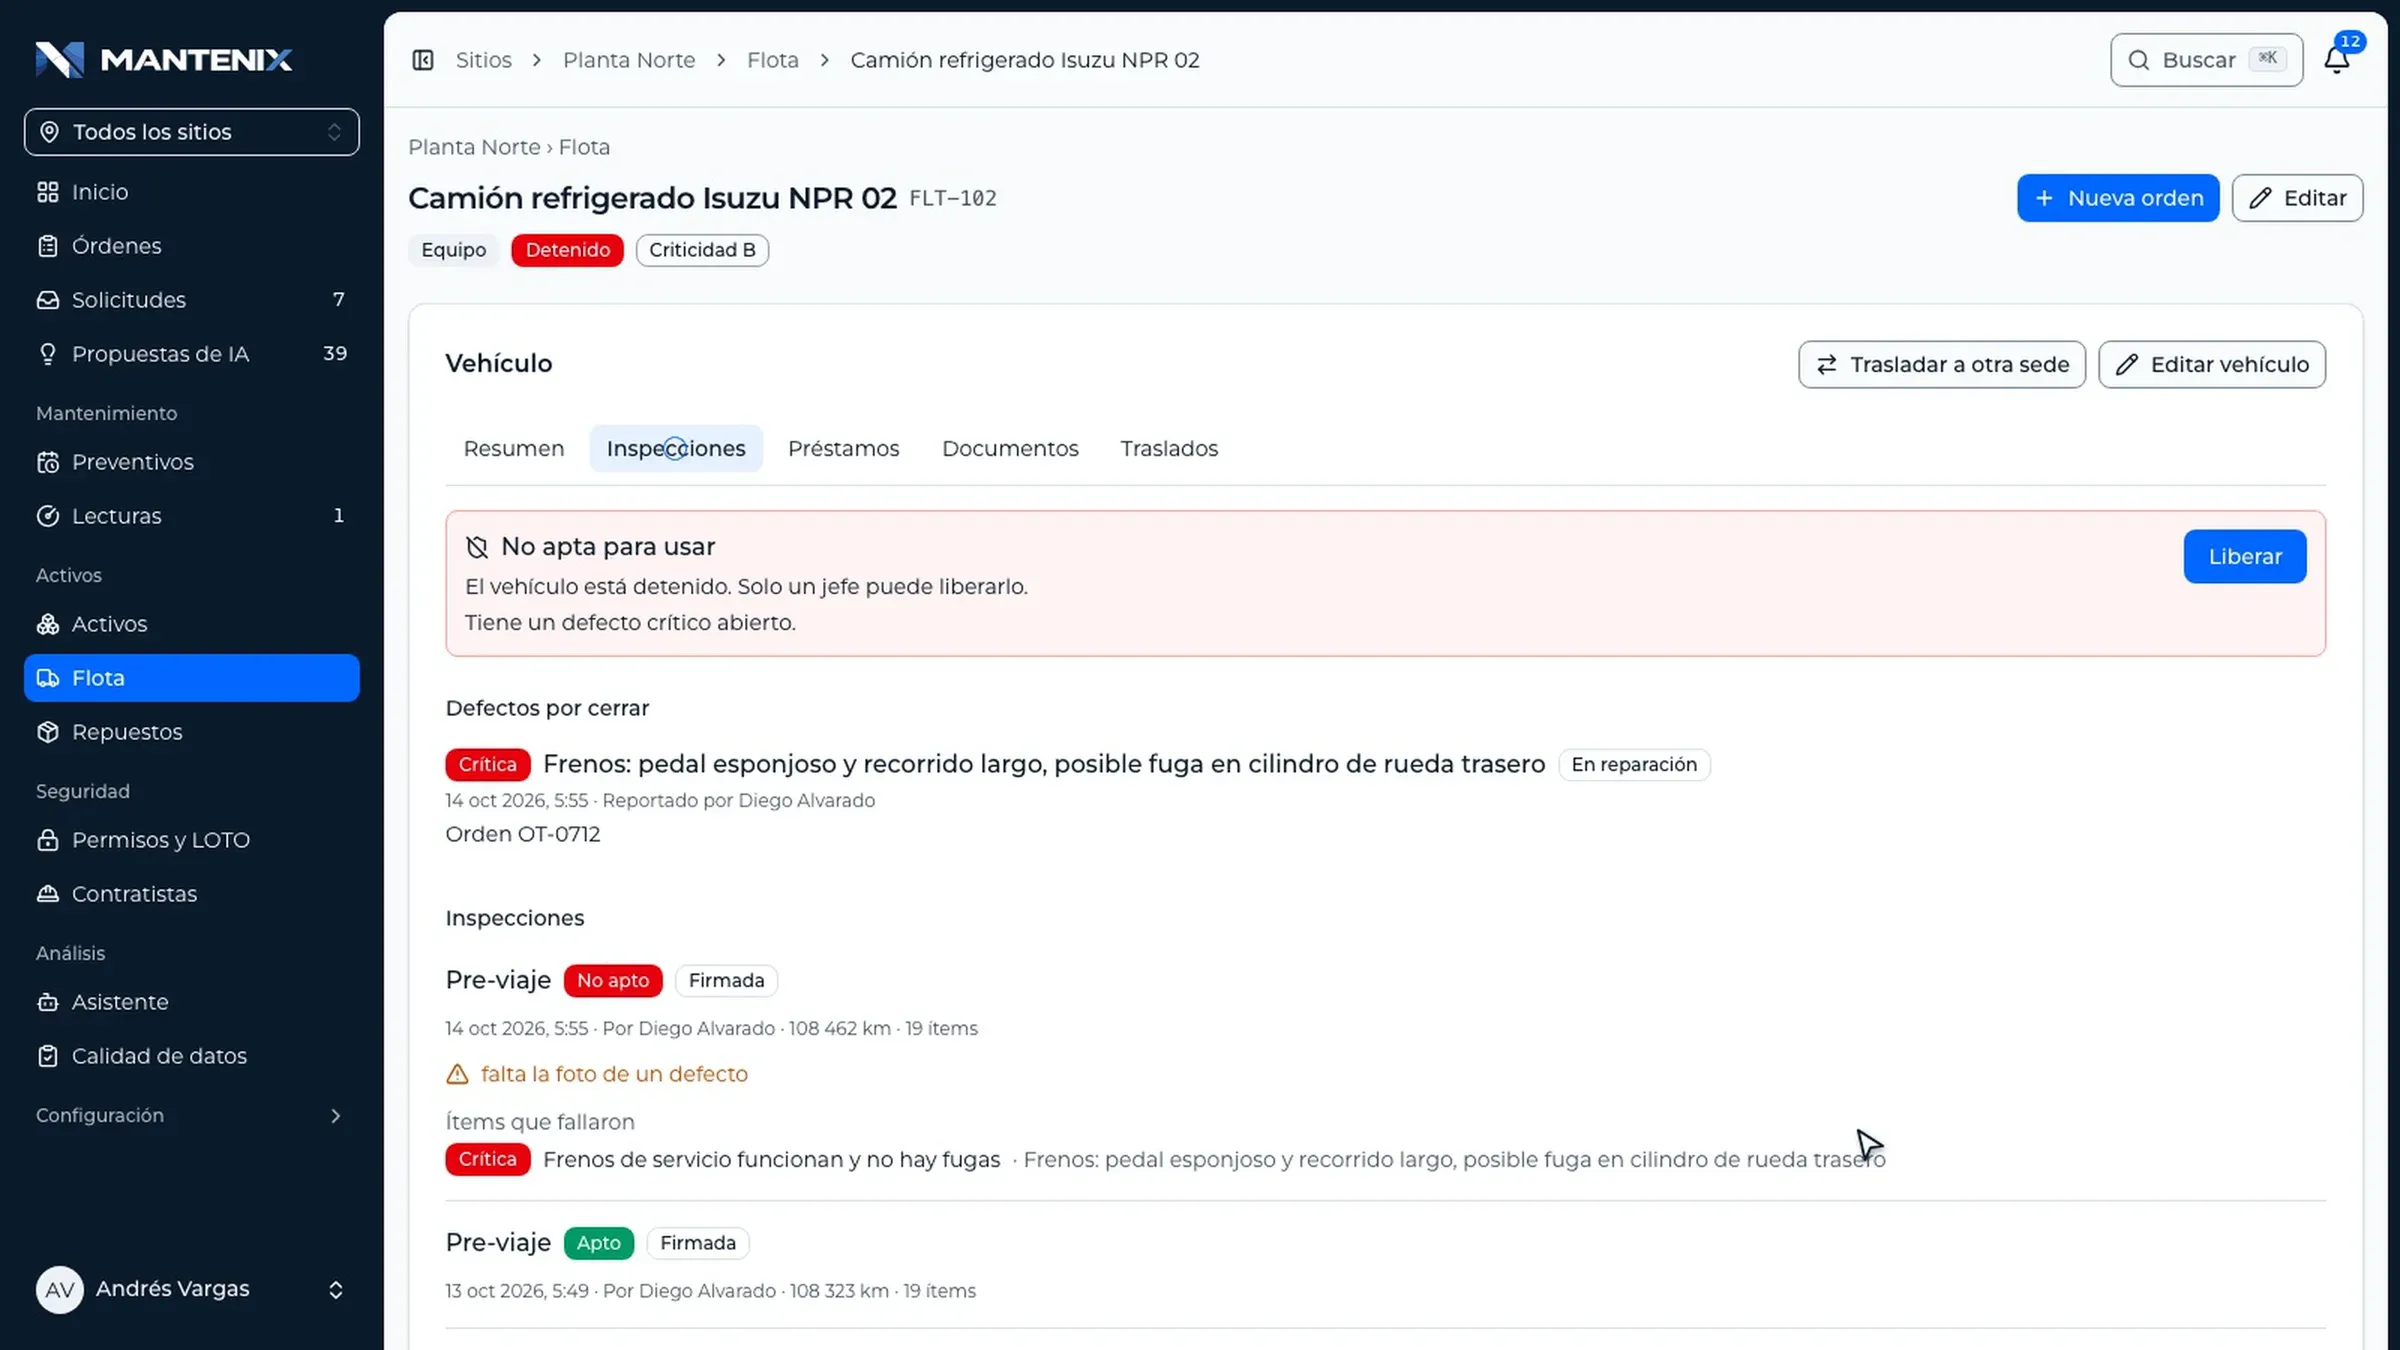Open the notifications bell
Viewport: 2400px width, 1350px height.
[2336, 60]
